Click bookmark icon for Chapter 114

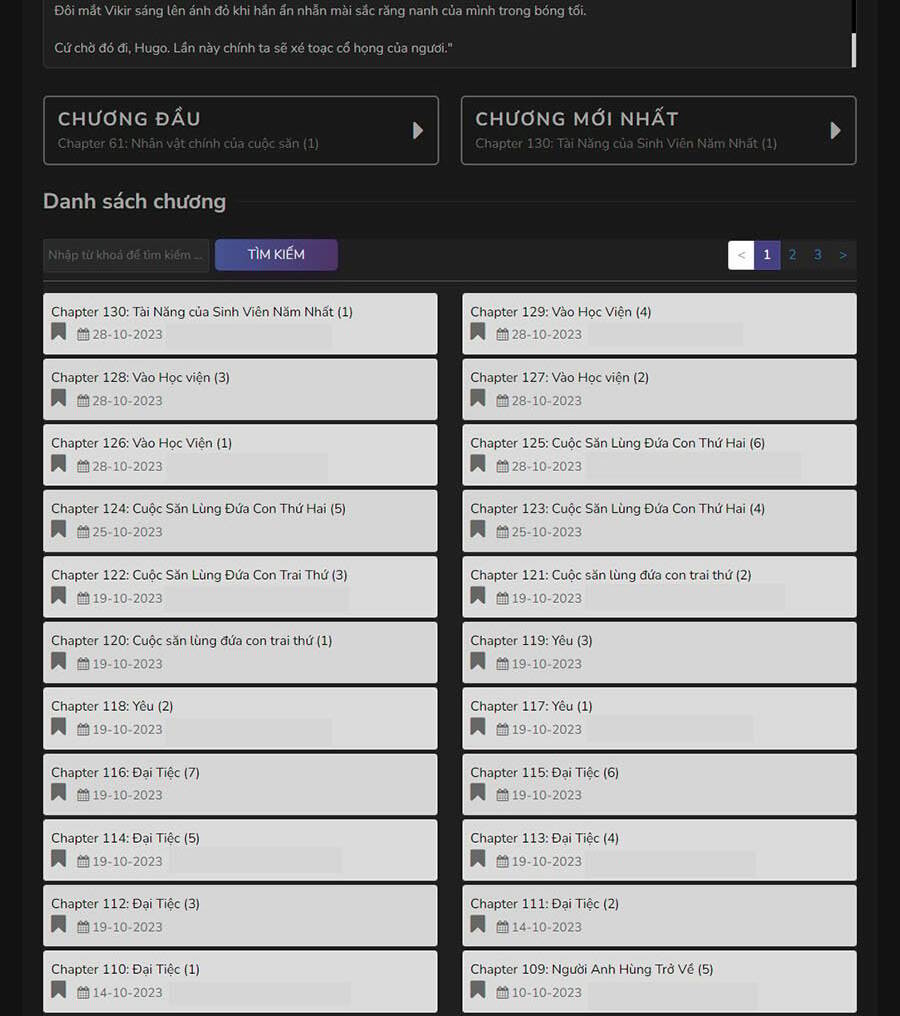click(59, 859)
